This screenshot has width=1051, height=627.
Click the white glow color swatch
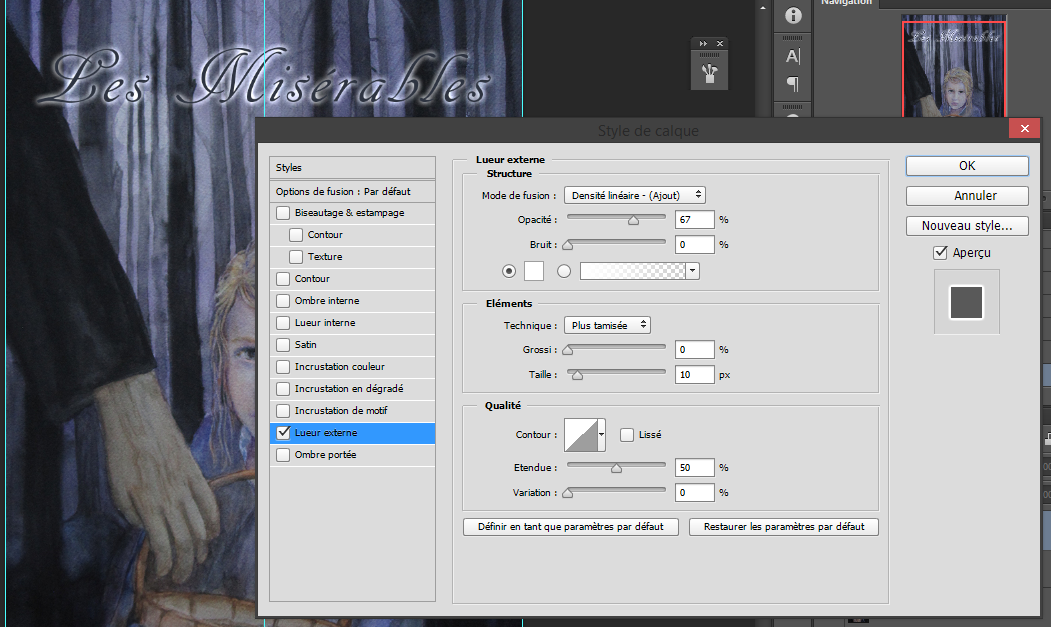tap(534, 271)
